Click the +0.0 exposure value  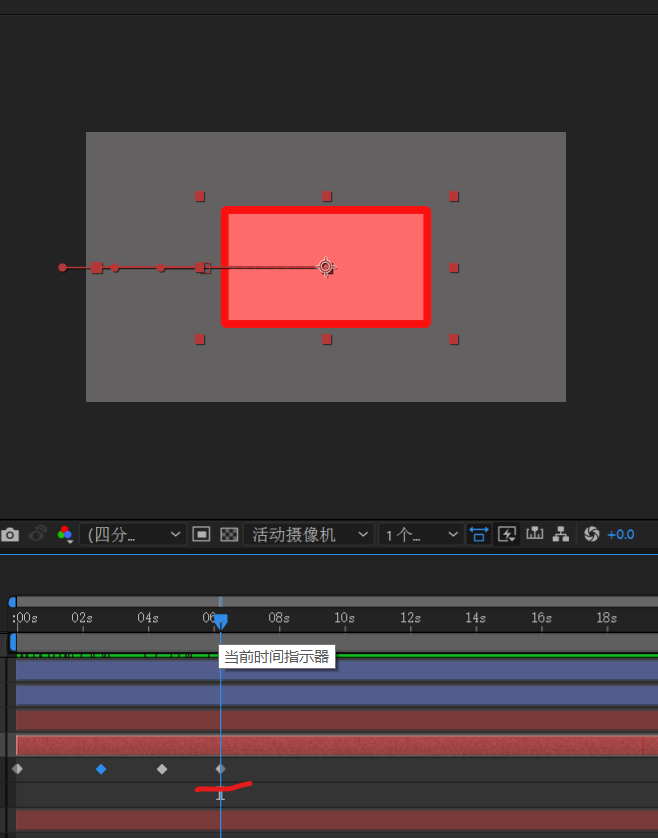621,535
